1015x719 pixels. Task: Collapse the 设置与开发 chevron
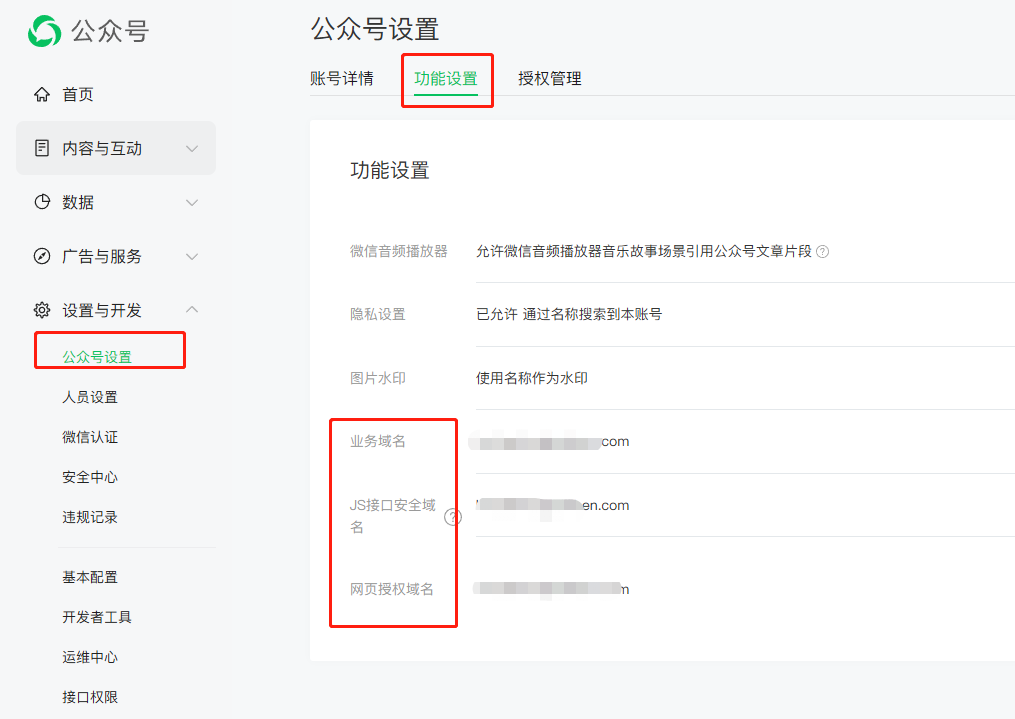coord(192,309)
